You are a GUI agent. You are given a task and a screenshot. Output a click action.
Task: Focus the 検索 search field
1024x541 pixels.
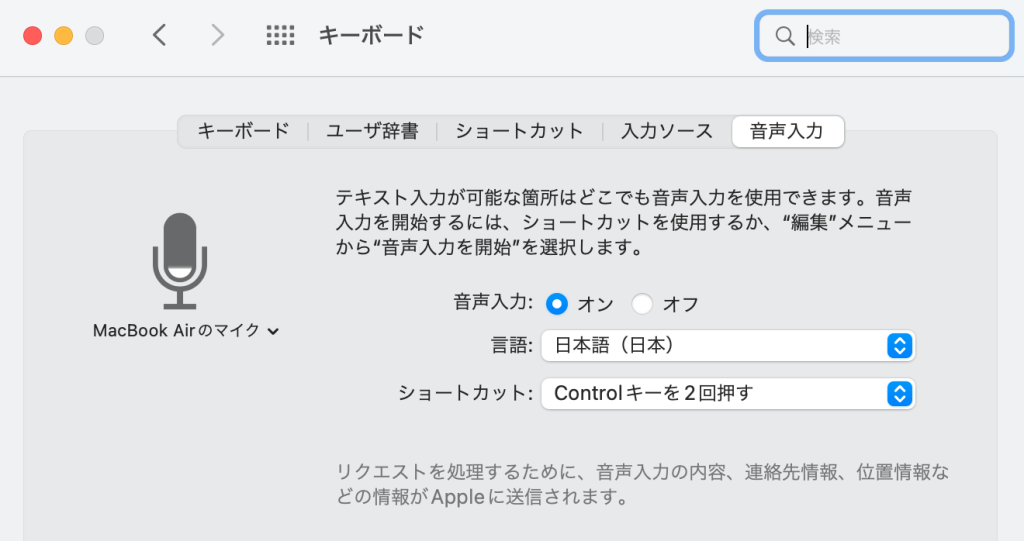click(x=900, y=36)
